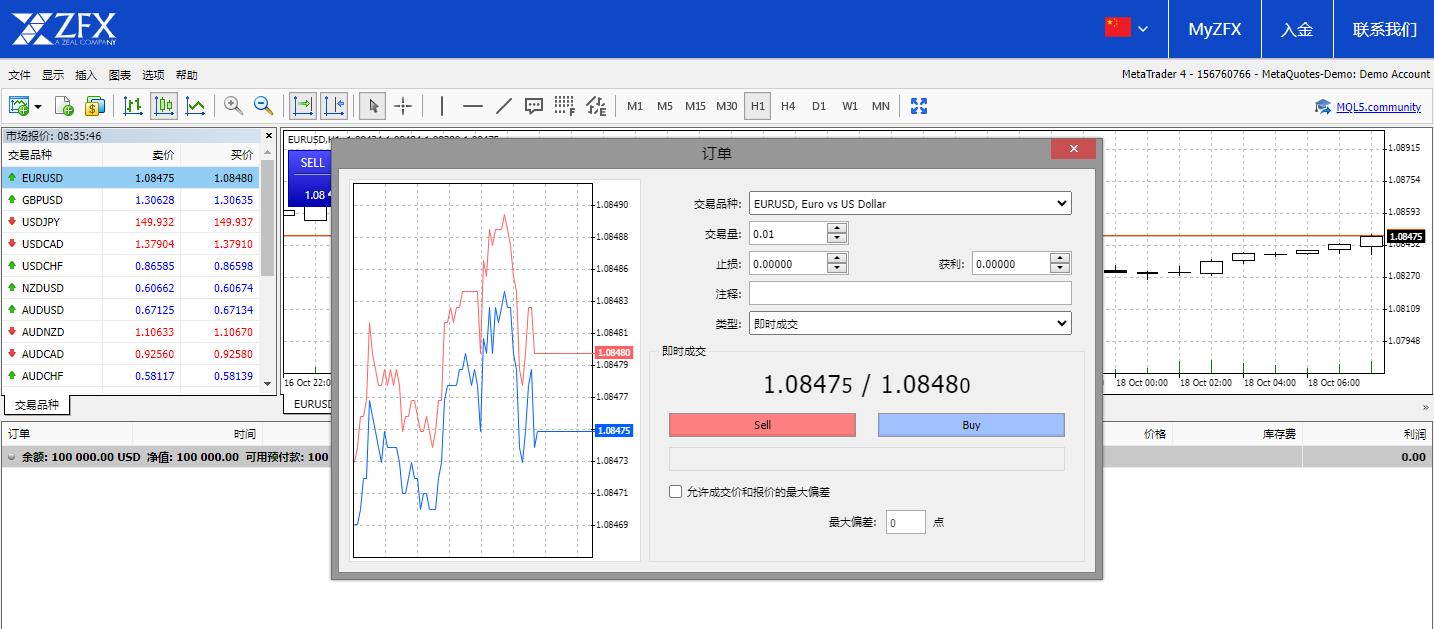Open the 插入 menu
The height and width of the screenshot is (629, 1434).
pyautogui.click(x=86, y=75)
